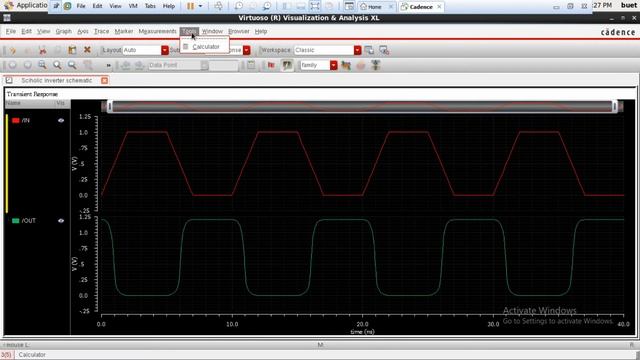
Task: Toggle the highlighted family plot icon
Action: [287, 65]
